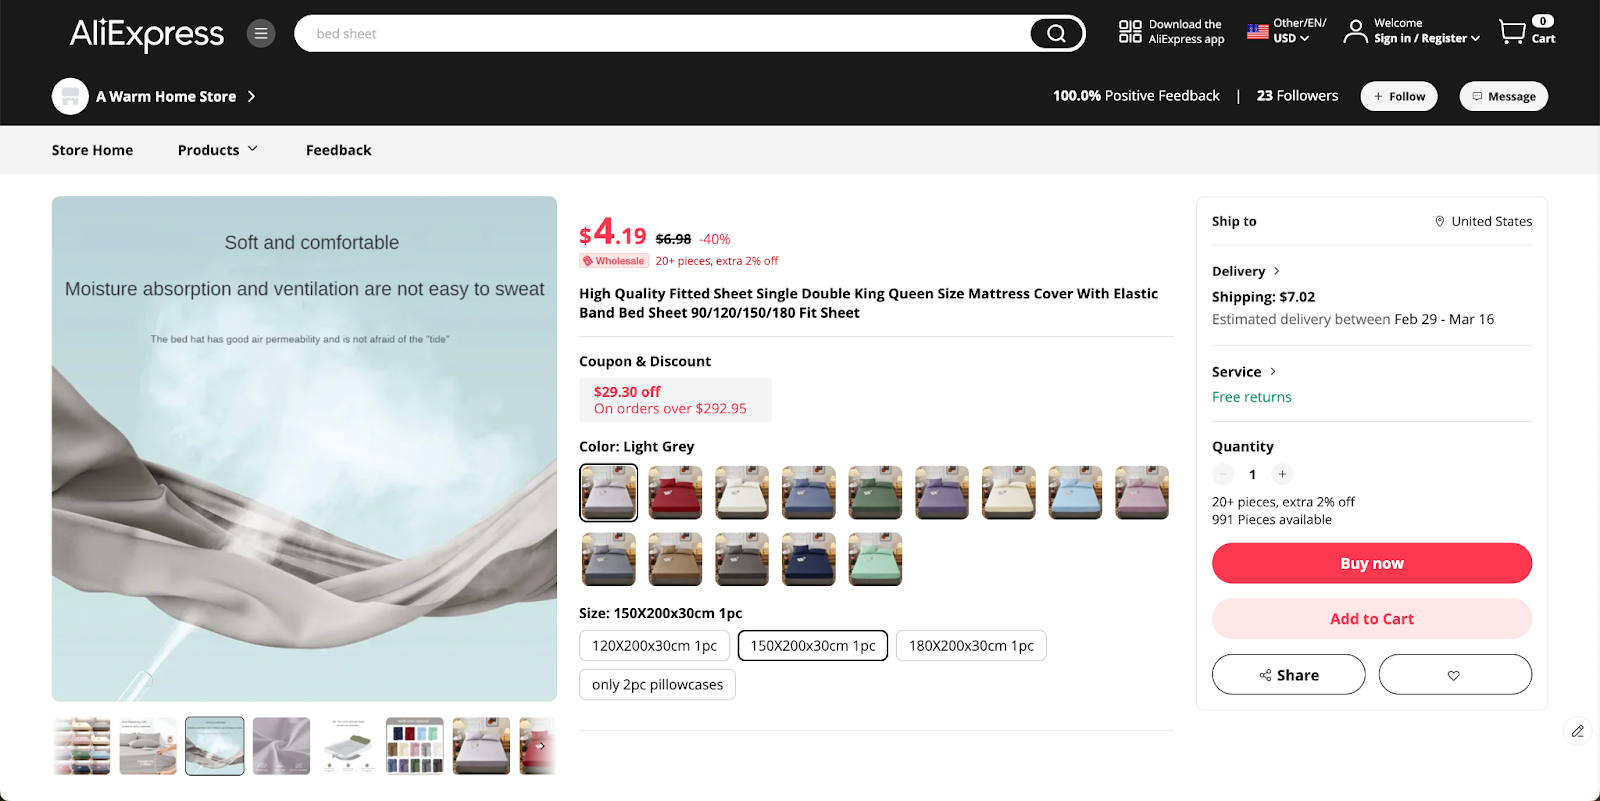
Task: Open the silk fabric close-up thumbnail
Action: click(x=281, y=746)
